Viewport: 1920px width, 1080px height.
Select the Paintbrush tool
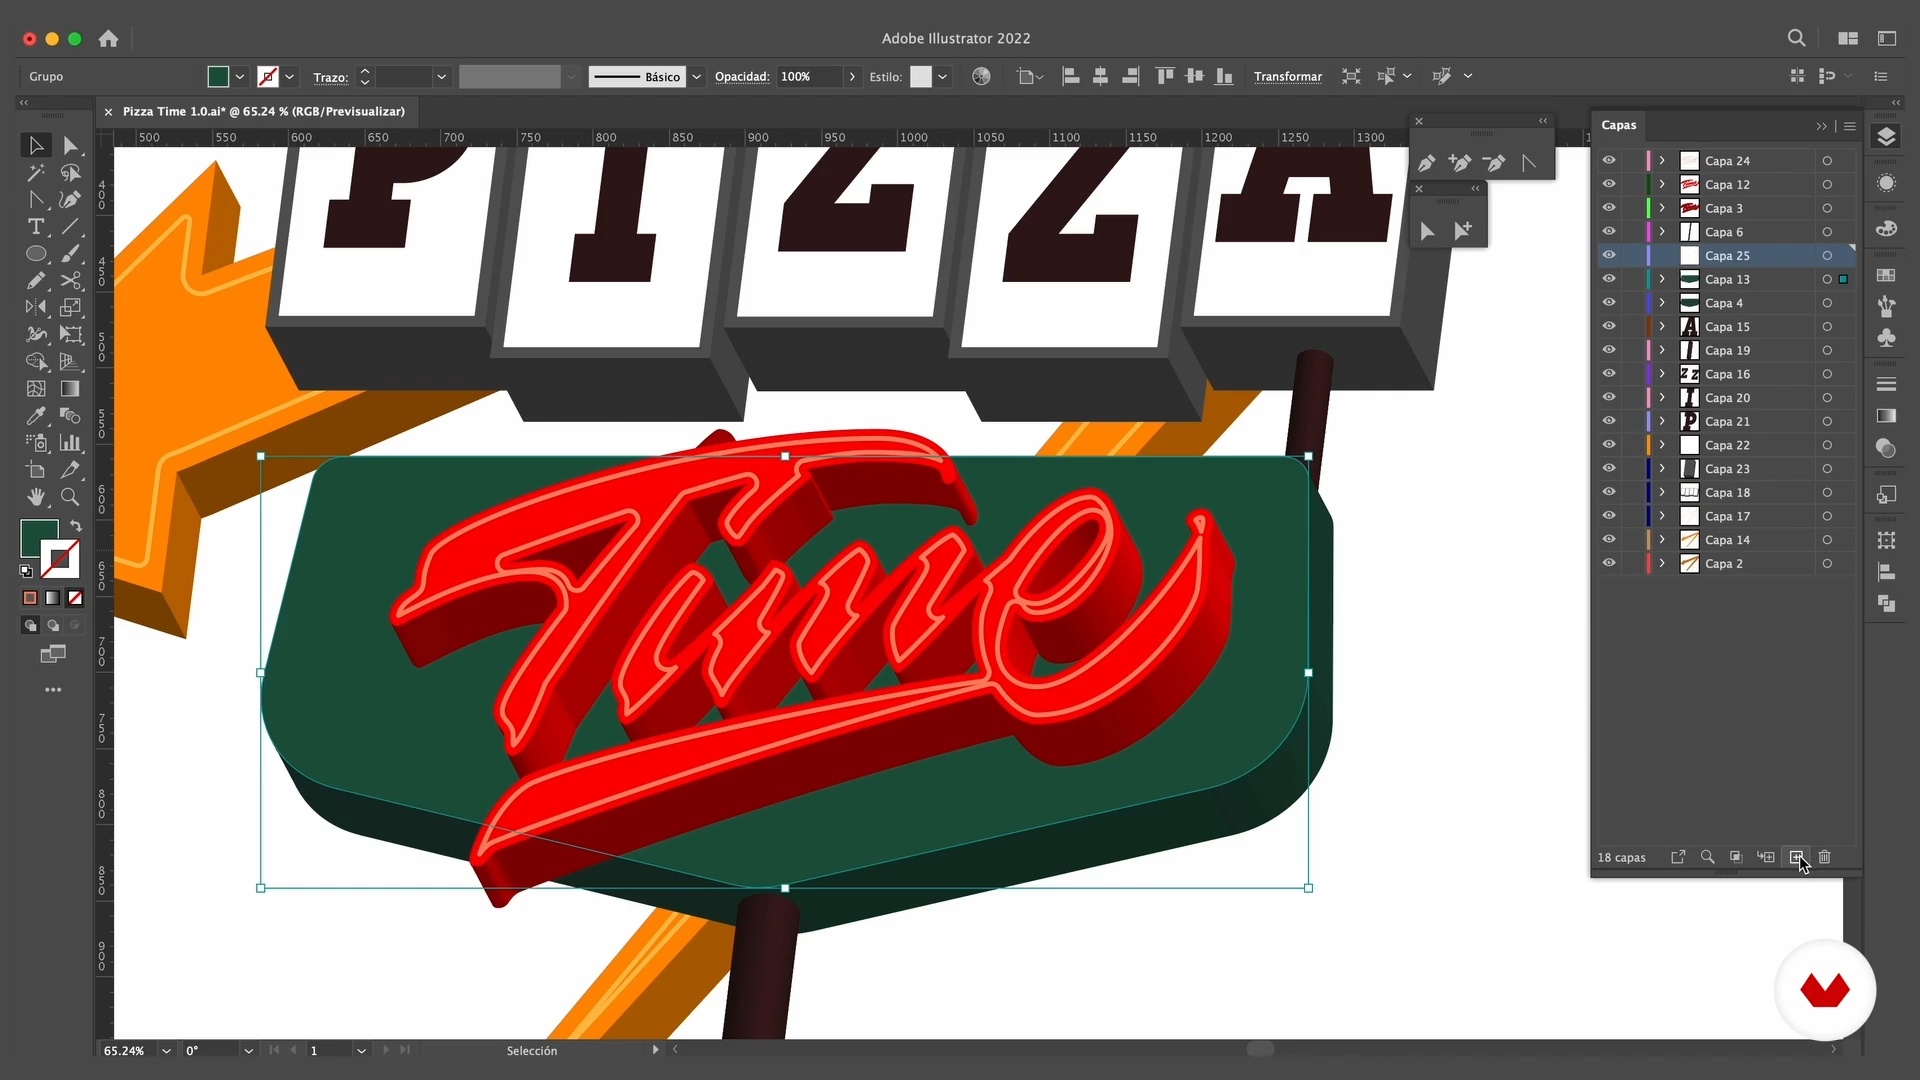(x=70, y=254)
